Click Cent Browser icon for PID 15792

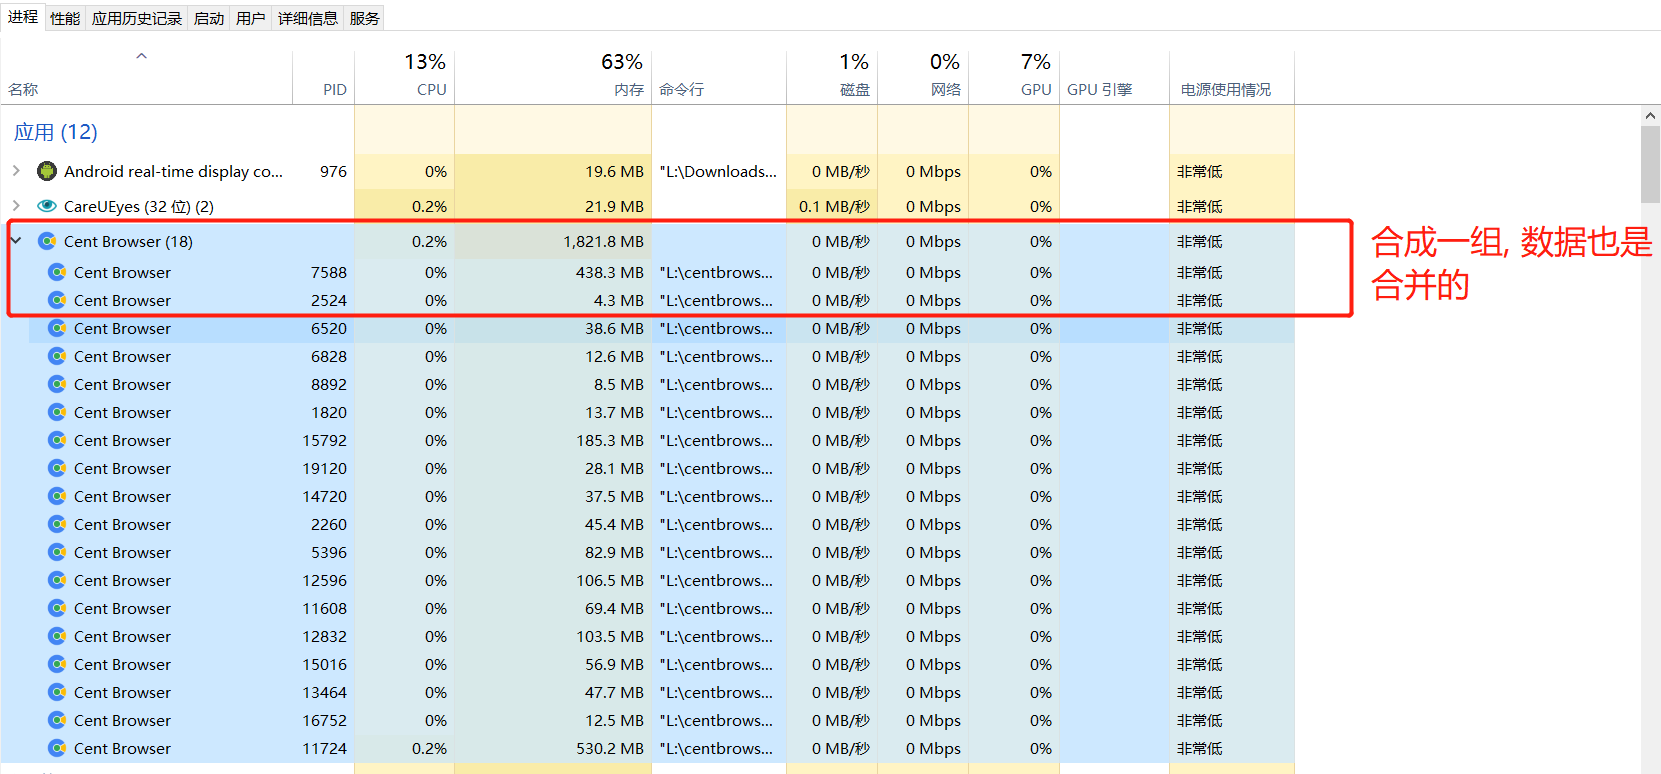57,440
